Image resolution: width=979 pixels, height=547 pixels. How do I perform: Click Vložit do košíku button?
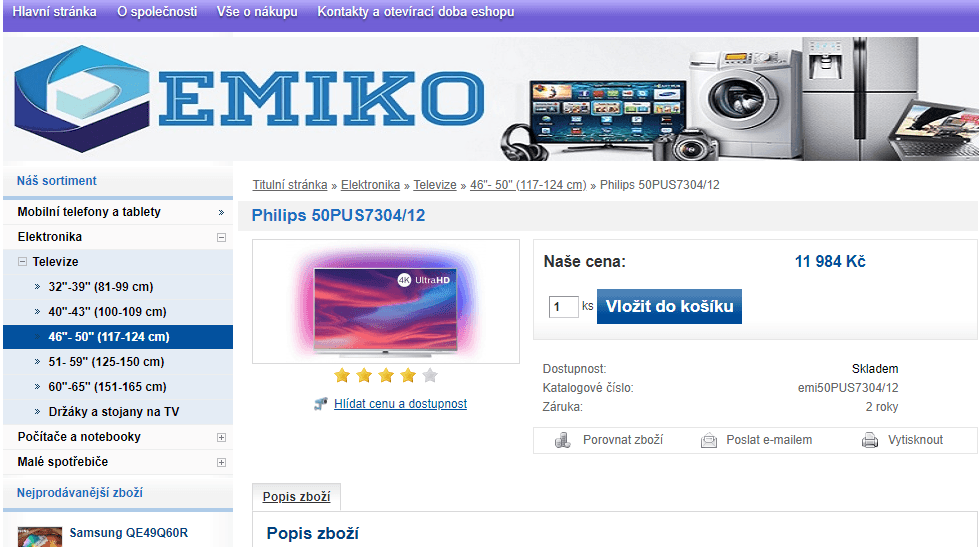[669, 306]
